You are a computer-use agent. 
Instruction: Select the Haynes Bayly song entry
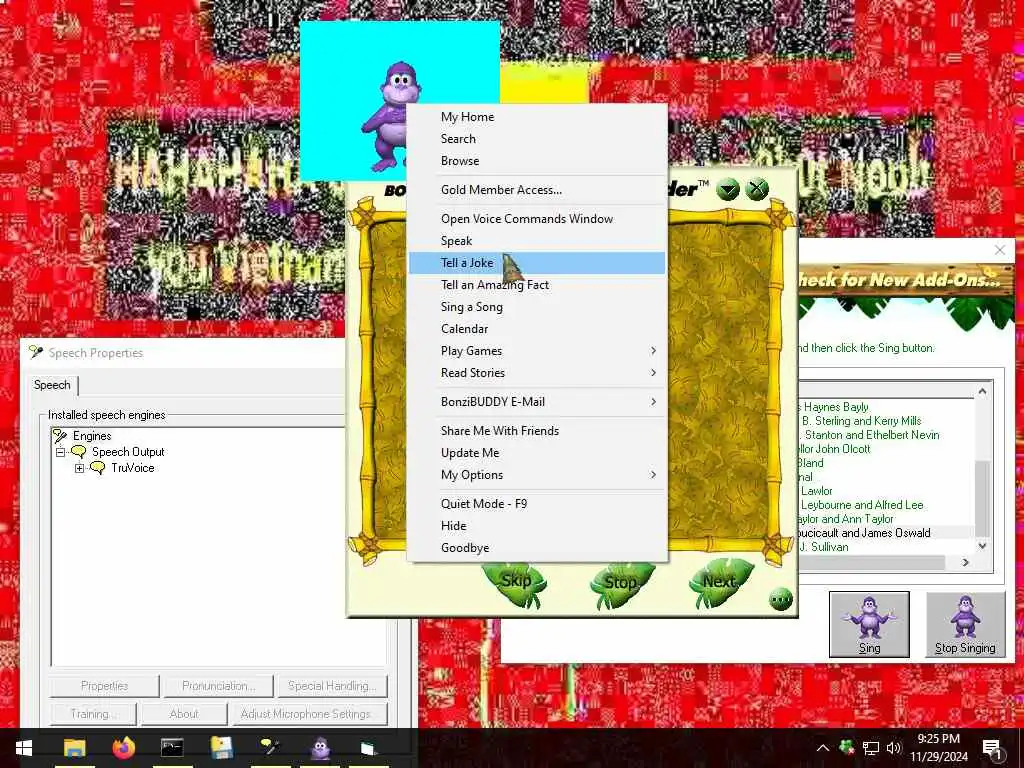(834, 407)
